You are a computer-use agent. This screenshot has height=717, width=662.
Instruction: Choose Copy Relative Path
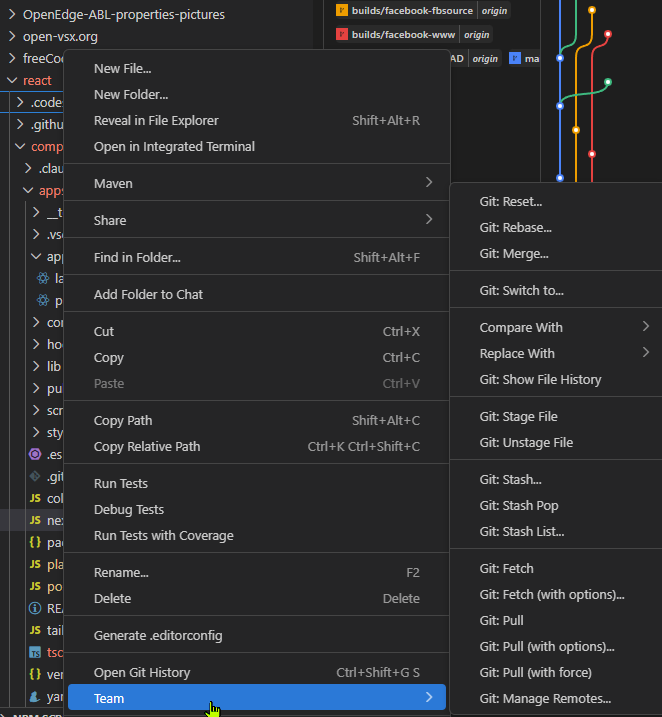click(x=256, y=447)
